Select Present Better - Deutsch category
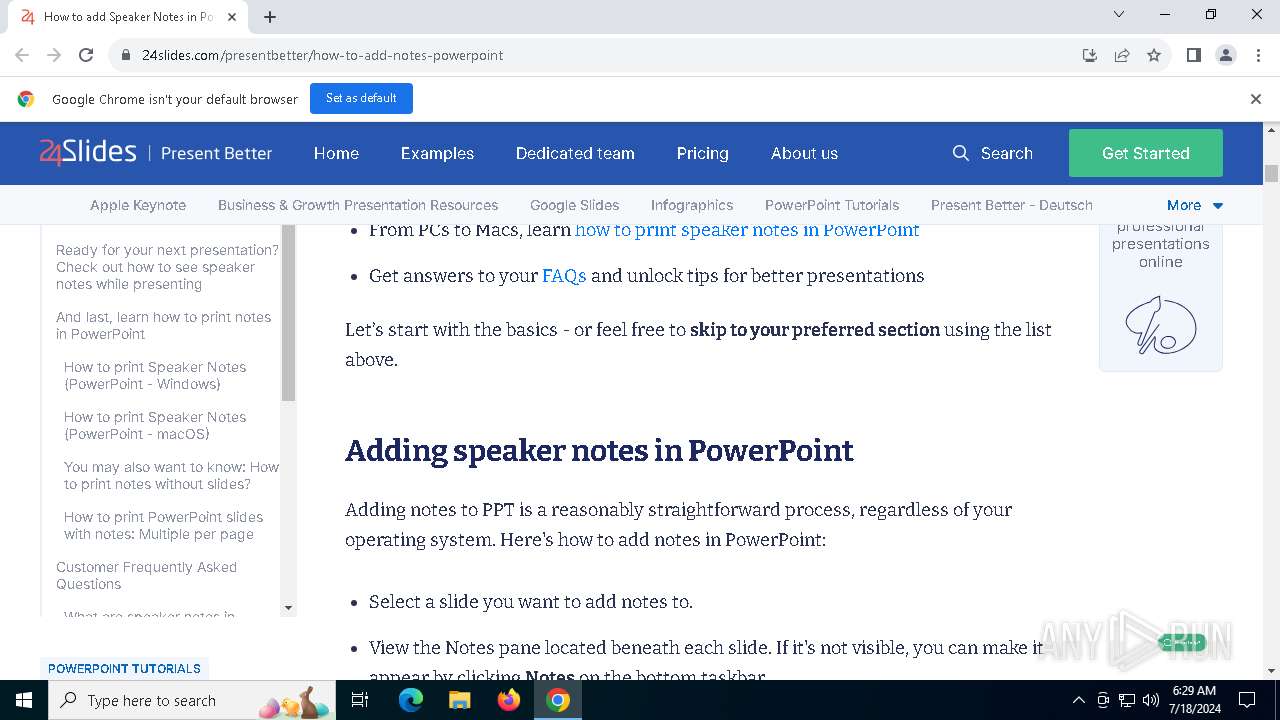The width and height of the screenshot is (1280, 720). pos(1012,205)
